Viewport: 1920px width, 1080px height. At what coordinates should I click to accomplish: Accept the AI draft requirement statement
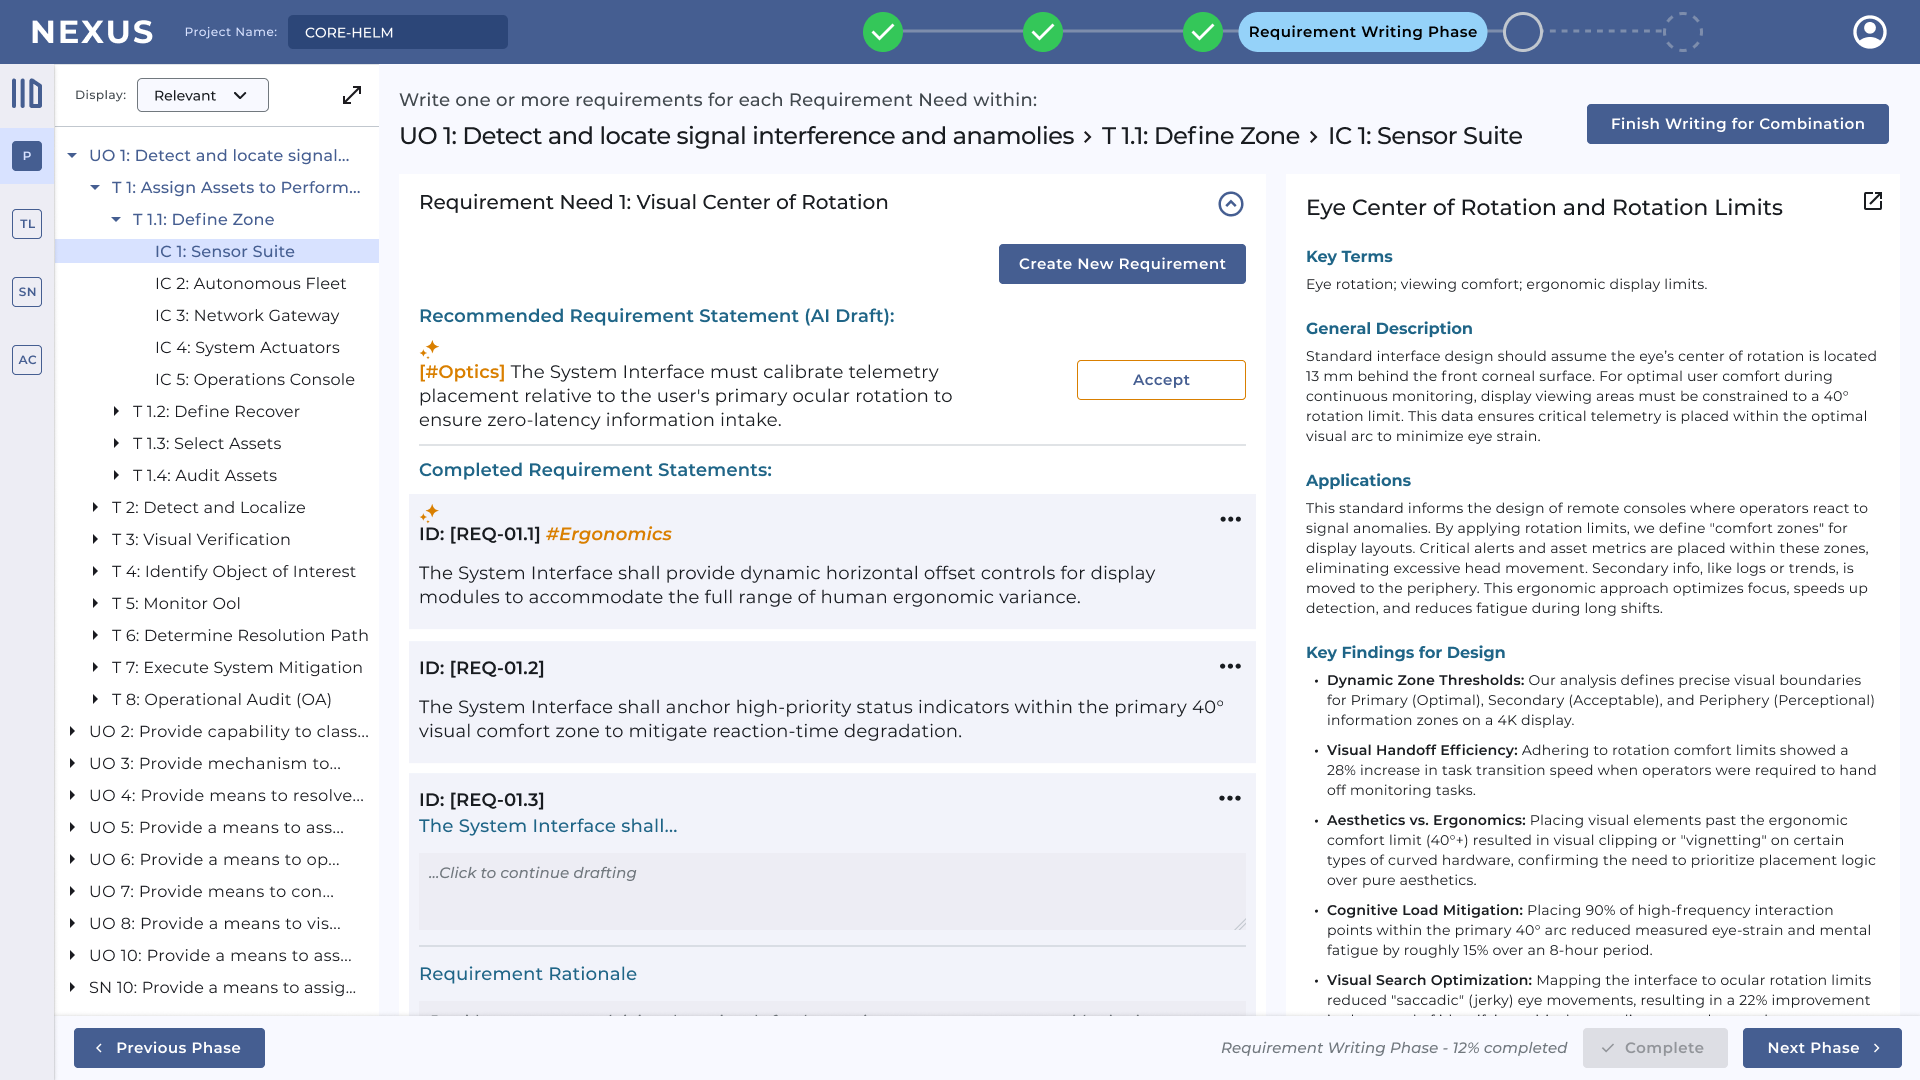pyautogui.click(x=1160, y=380)
